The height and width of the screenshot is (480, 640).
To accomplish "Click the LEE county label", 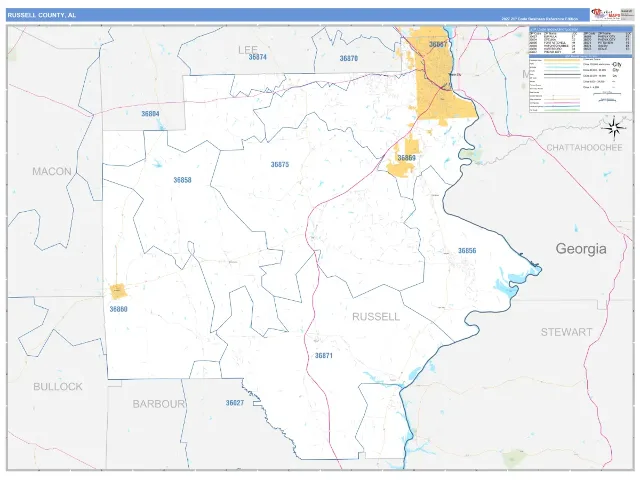I will [248, 50].
